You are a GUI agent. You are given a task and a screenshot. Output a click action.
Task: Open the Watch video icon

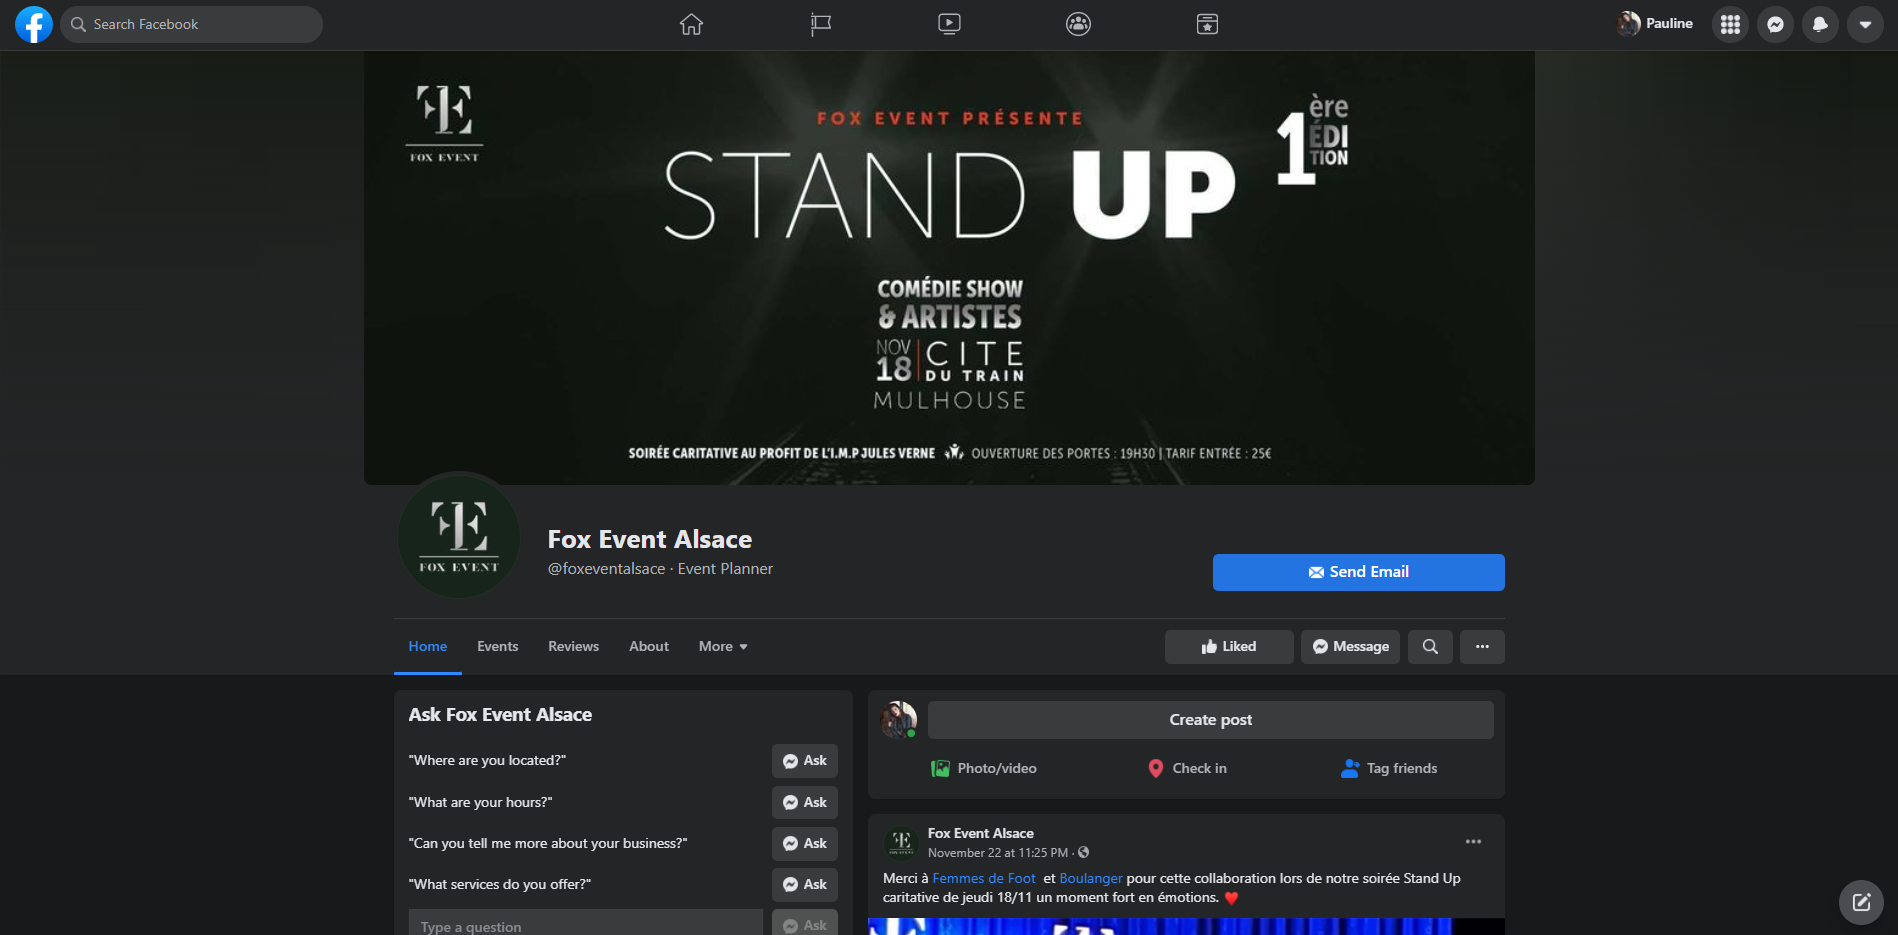click(950, 24)
